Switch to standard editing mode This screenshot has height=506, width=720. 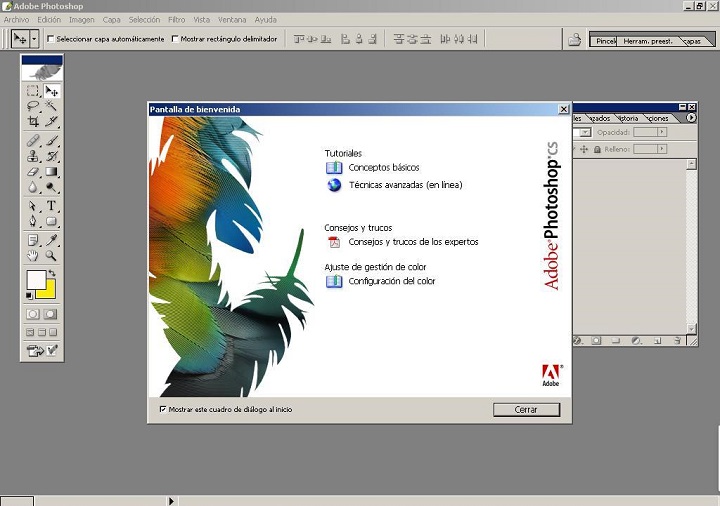coord(33,314)
